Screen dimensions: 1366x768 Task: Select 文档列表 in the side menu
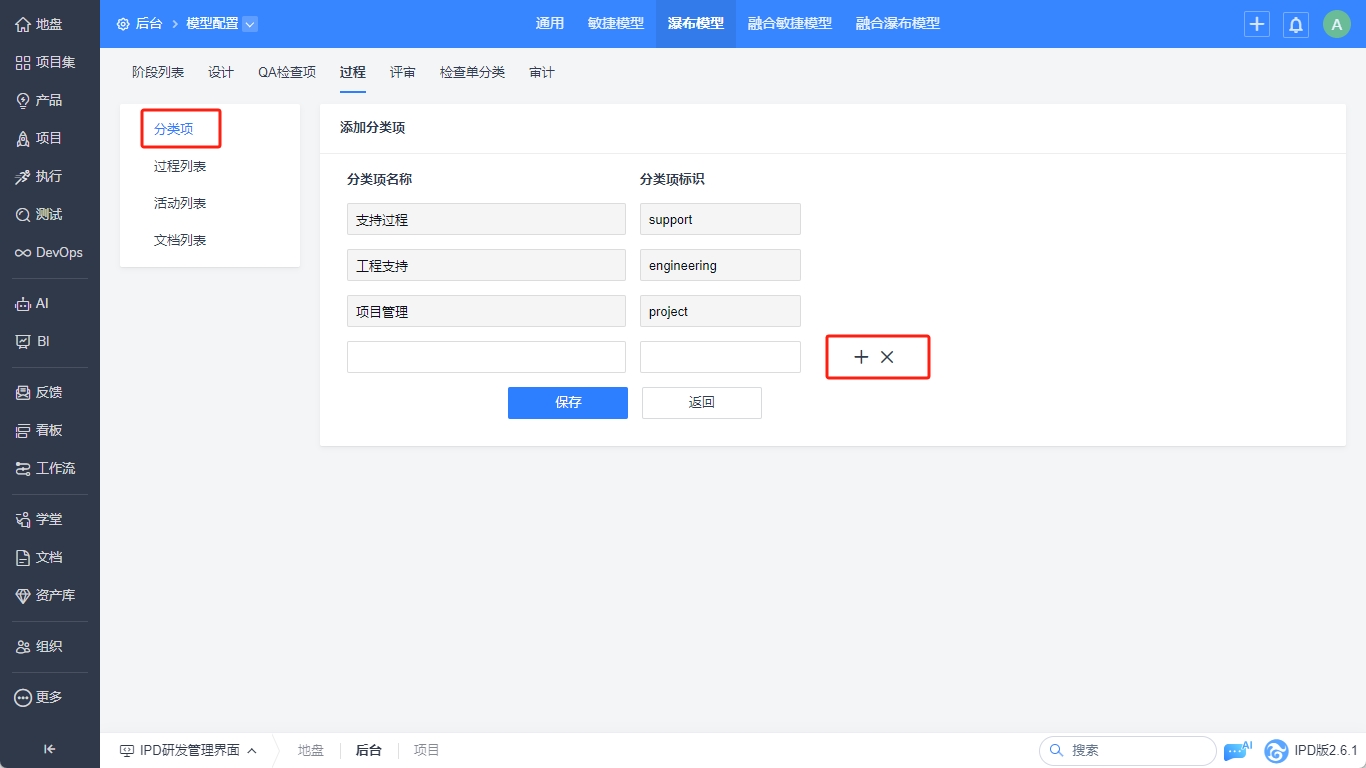coord(180,240)
